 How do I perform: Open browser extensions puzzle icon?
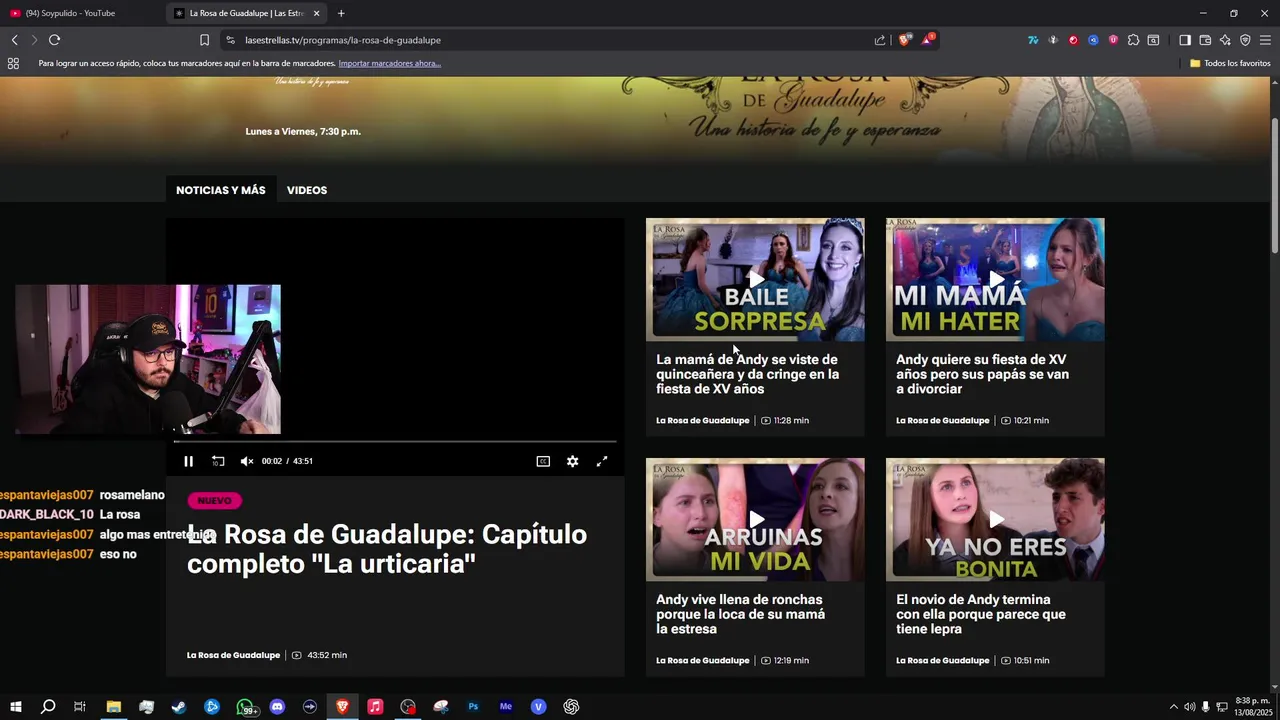coord(1133,40)
